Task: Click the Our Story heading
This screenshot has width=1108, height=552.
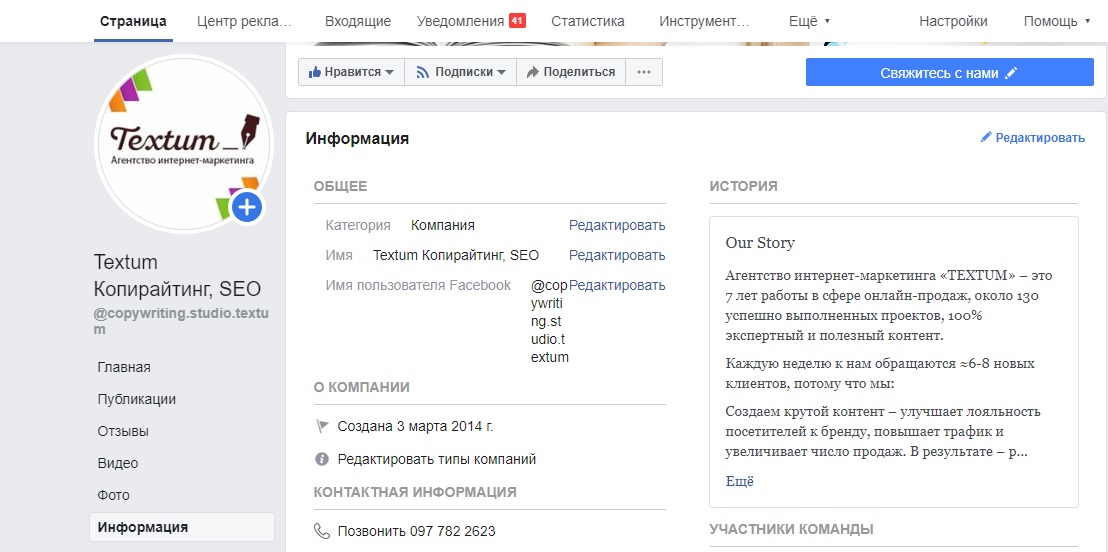Action: click(x=760, y=243)
